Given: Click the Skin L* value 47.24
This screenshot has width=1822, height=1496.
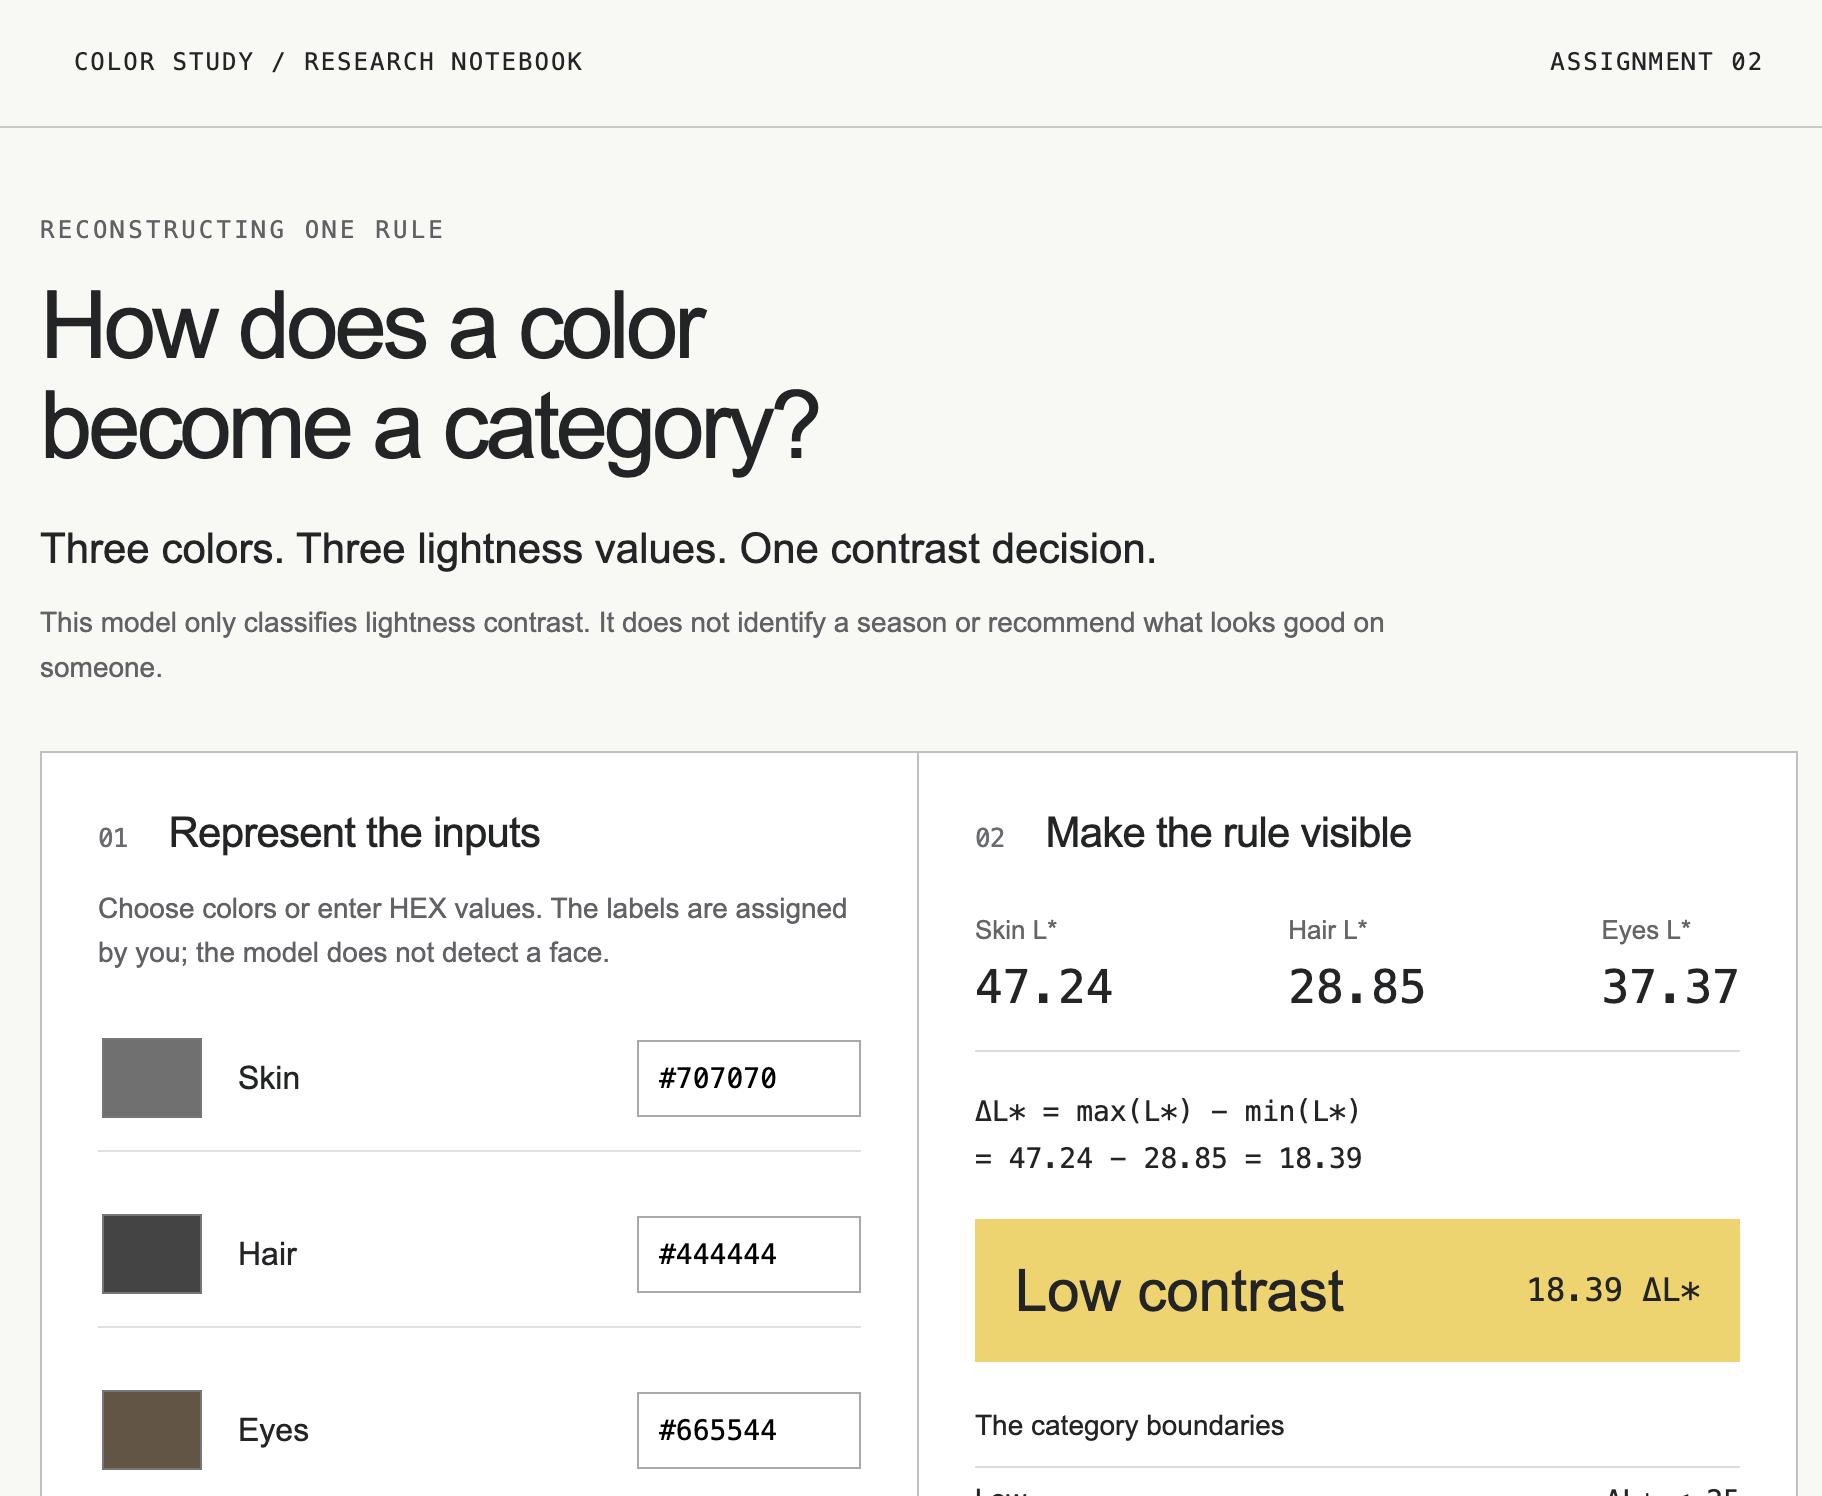Looking at the screenshot, I should 1043,987.
